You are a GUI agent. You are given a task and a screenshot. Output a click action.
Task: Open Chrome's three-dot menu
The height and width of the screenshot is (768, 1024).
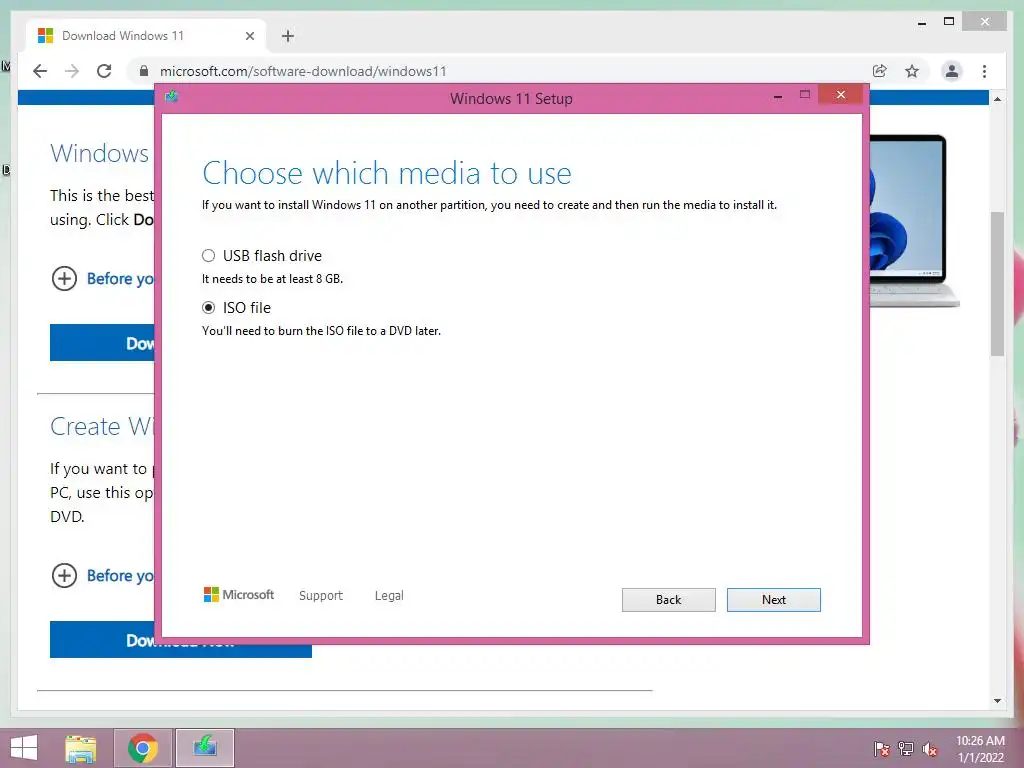[984, 71]
